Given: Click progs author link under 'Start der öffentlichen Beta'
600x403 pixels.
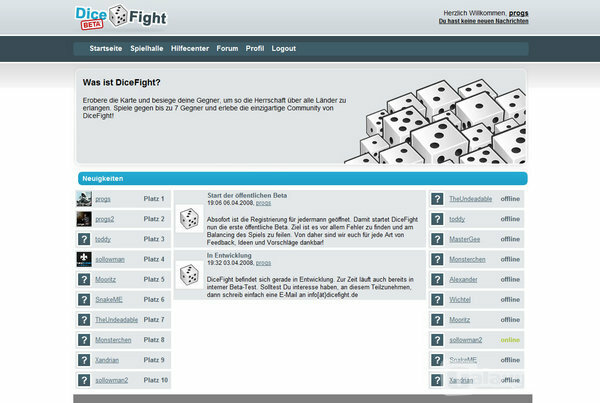Looking at the screenshot, I should 263,203.
